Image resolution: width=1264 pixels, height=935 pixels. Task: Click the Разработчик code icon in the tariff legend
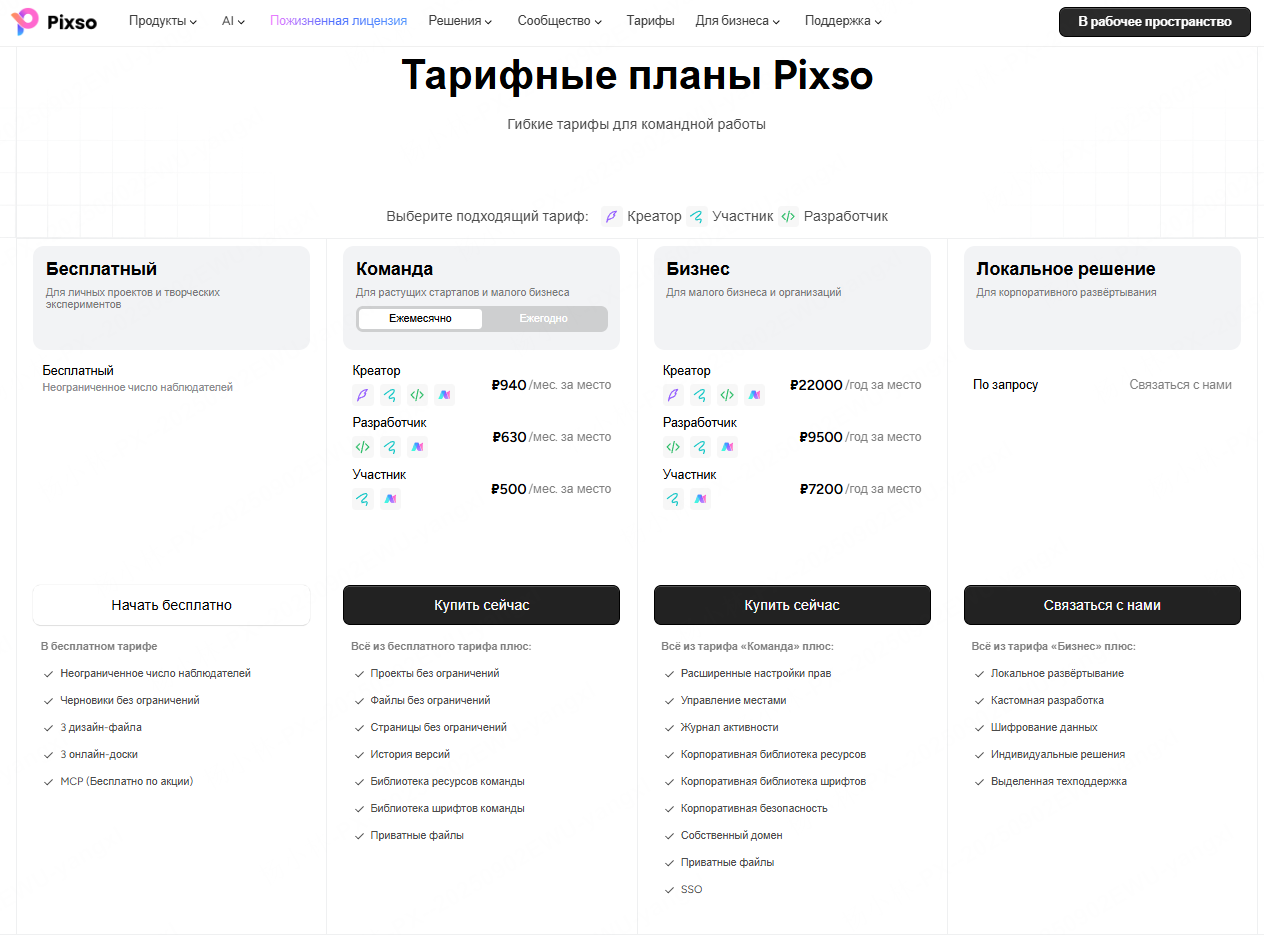tap(788, 216)
